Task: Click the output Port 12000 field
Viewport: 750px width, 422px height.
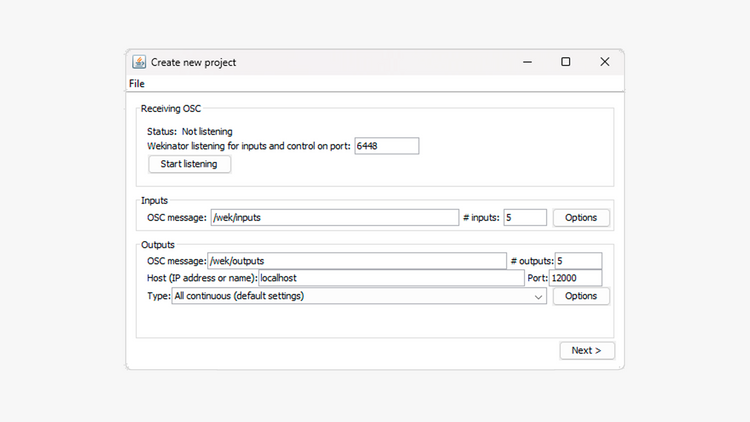Action: point(575,278)
